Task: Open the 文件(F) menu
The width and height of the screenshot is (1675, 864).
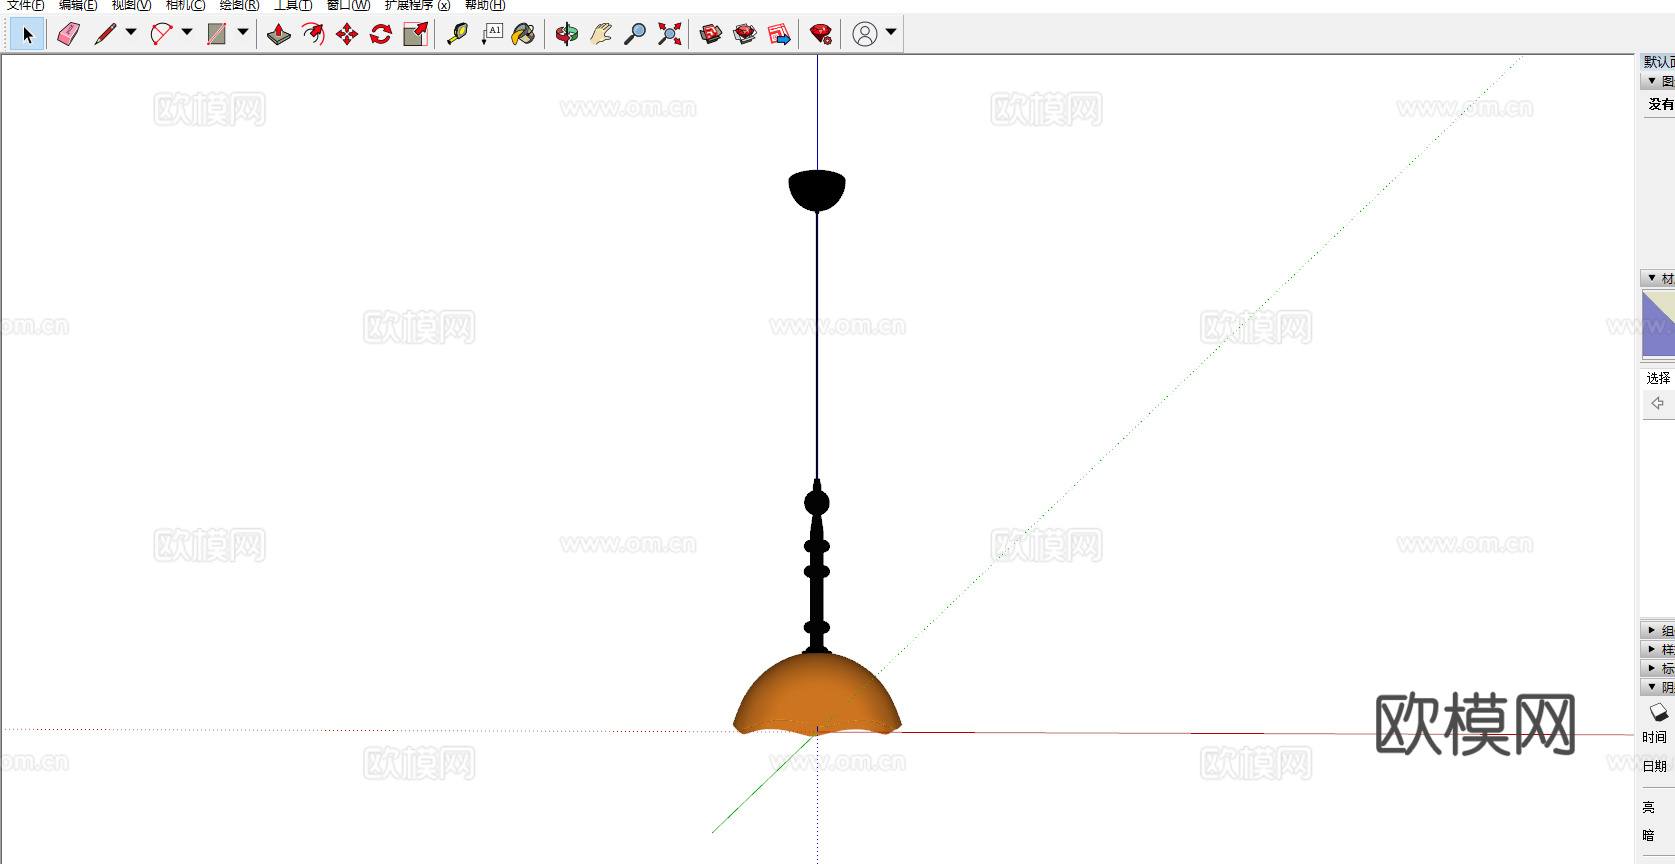Action: (x=25, y=5)
